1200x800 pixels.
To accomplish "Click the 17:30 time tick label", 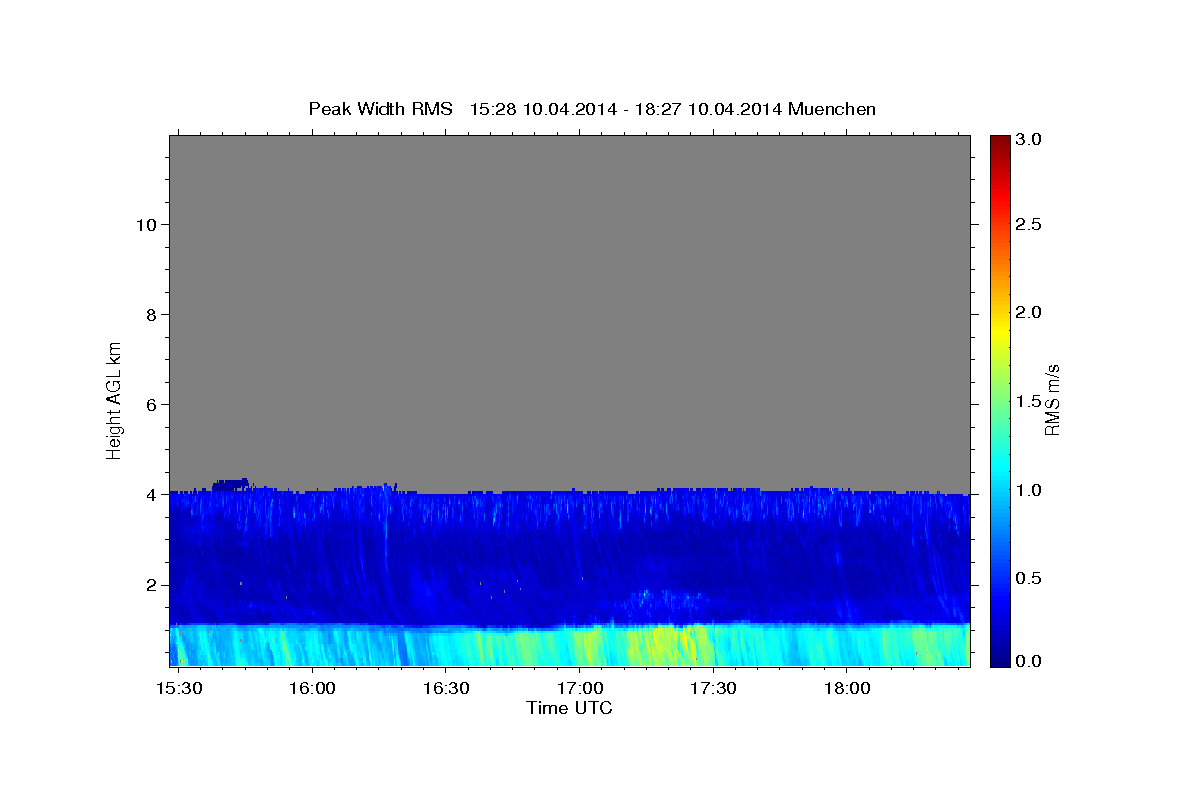I will tap(714, 688).
